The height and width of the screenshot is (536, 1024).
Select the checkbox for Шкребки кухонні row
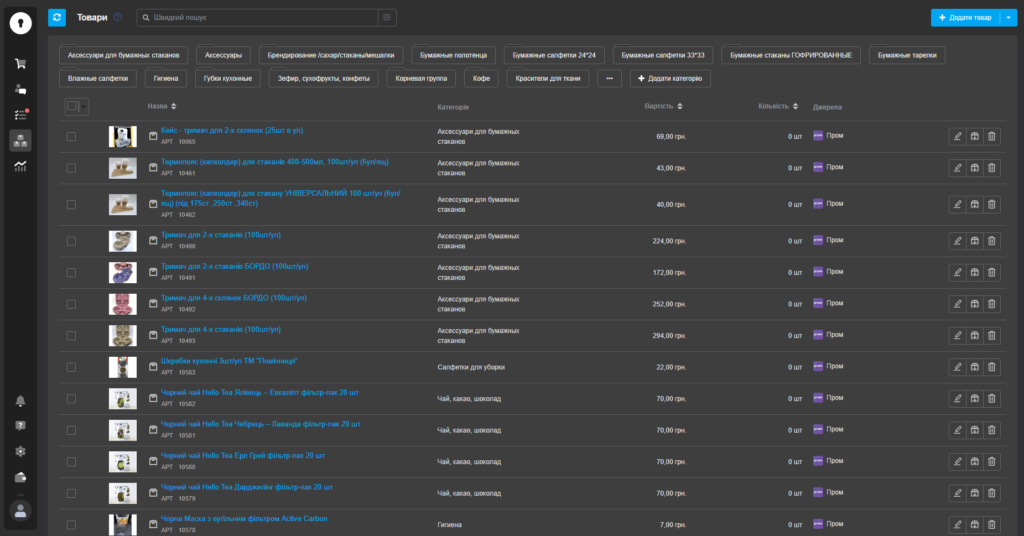(x=71, y=367)
